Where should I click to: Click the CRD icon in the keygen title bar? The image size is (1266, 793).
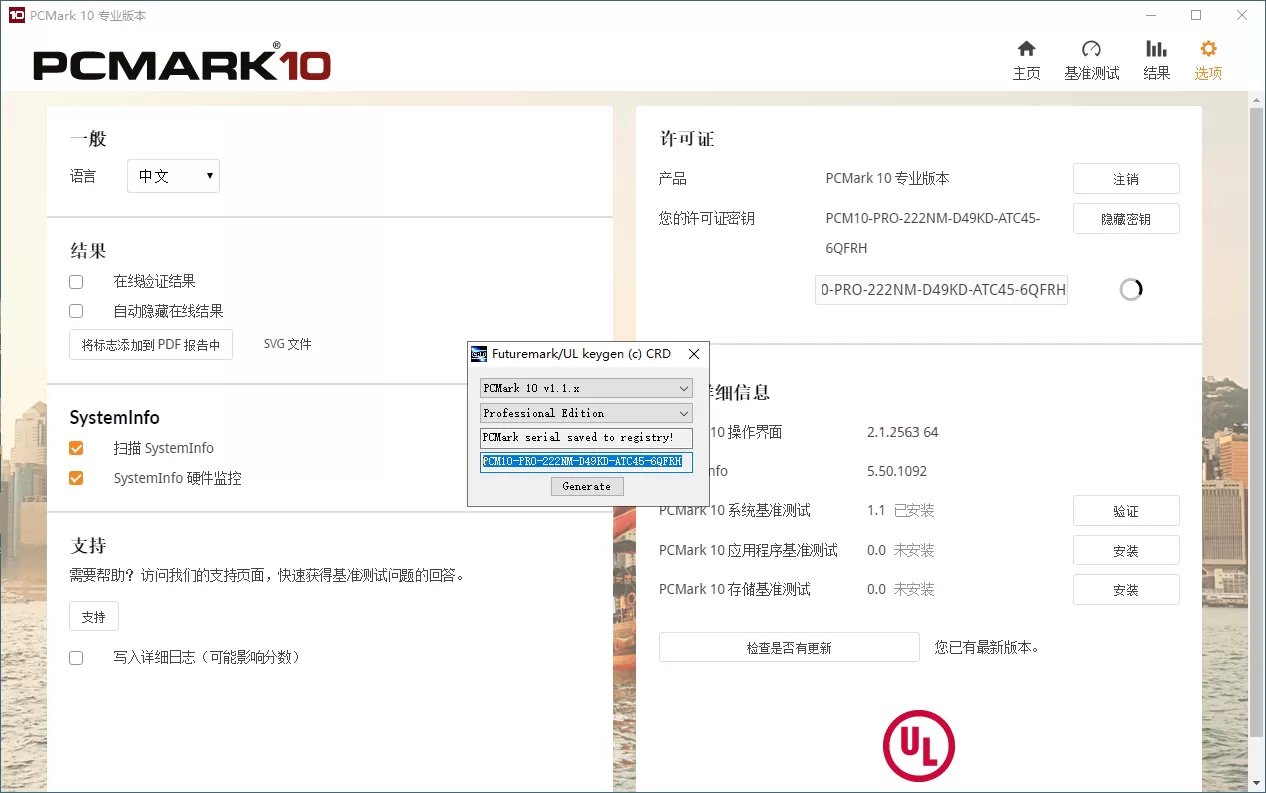(478, 353)
